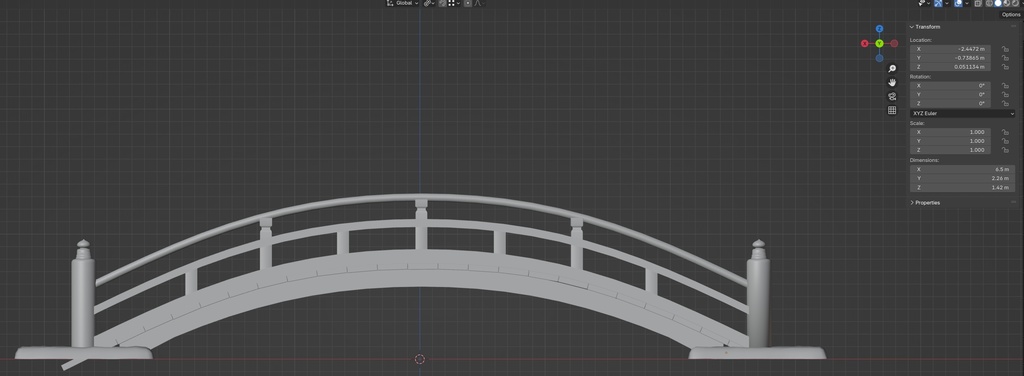Click the negative Z axis gizmo circle
Image resolution: width=1024 pixels, height=376 pixels.
880,58
